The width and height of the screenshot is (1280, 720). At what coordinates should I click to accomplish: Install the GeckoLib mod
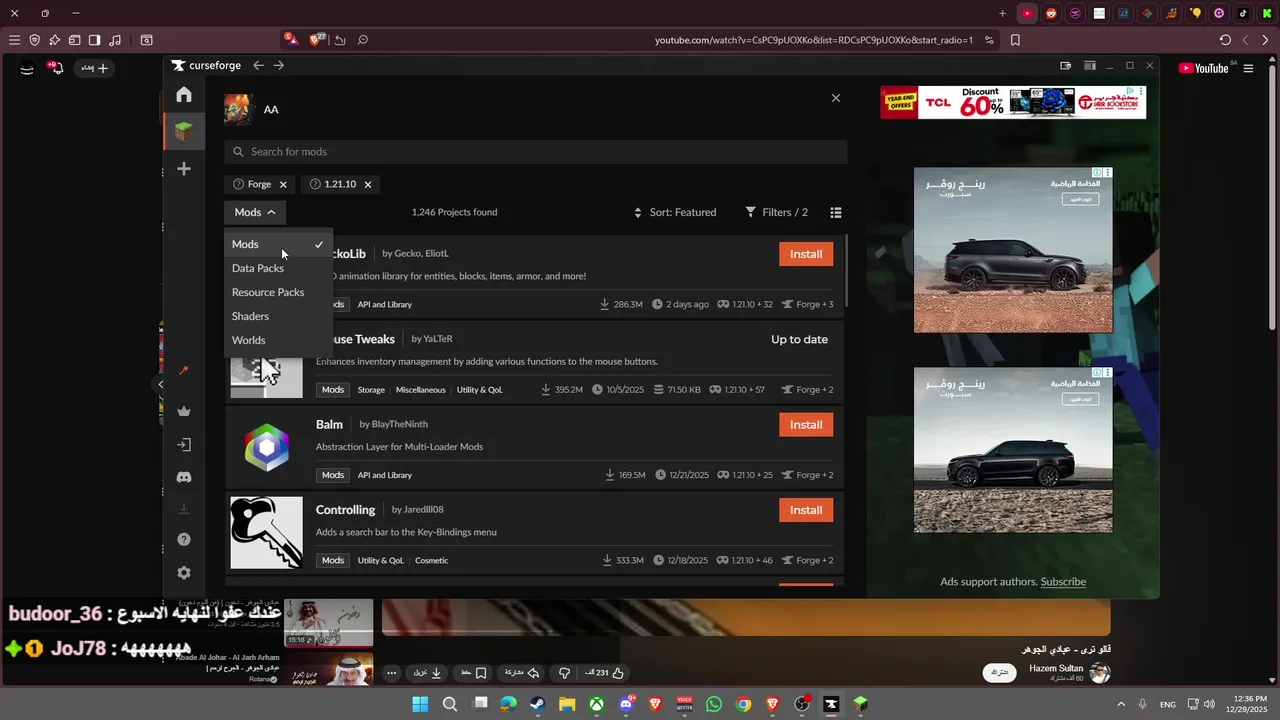point(806,254)
